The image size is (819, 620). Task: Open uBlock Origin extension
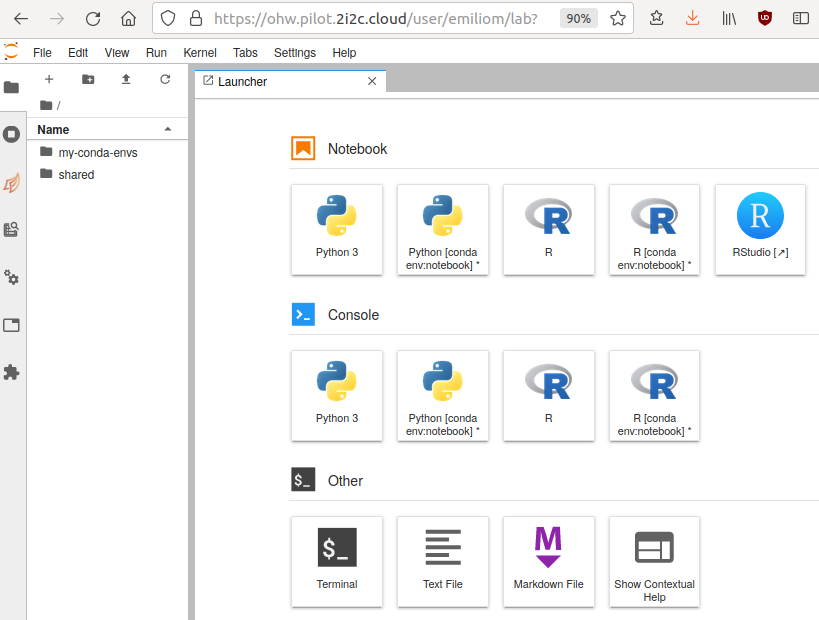pos(765,19)
